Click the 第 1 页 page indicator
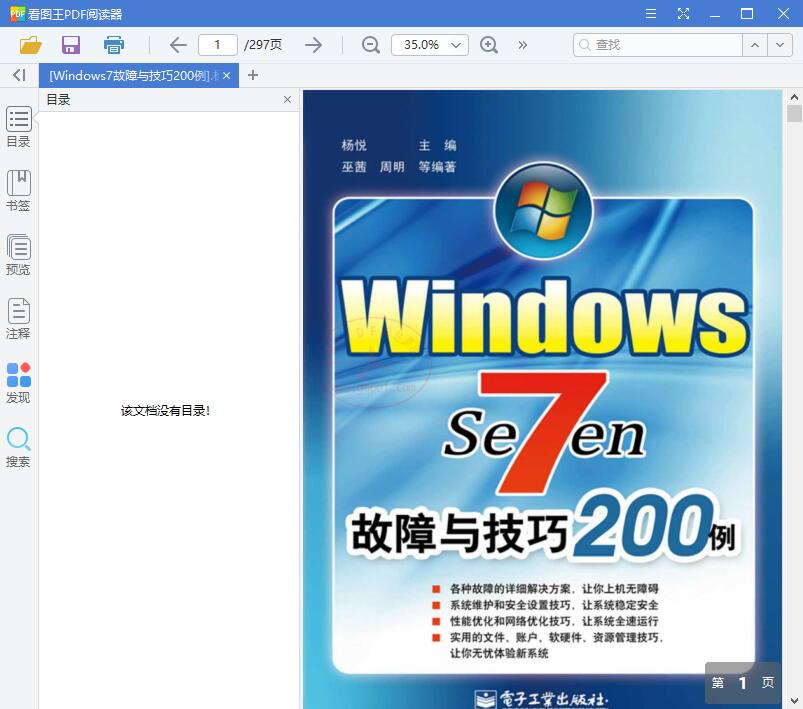The height and width of the screenshot is (709, 803). (743, 682)
